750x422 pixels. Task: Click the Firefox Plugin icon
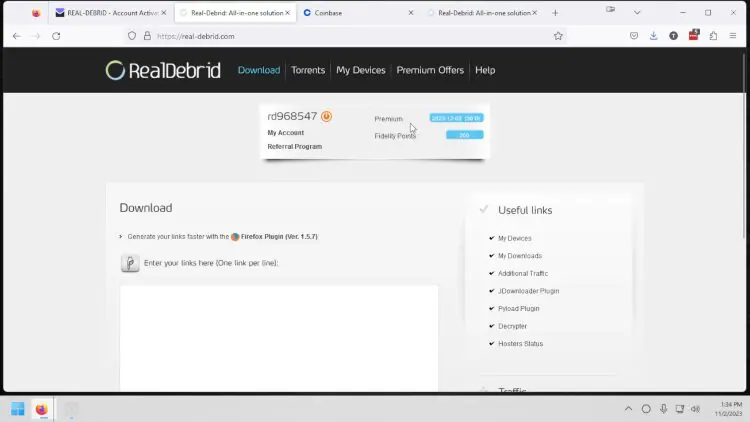click(235, 237)
